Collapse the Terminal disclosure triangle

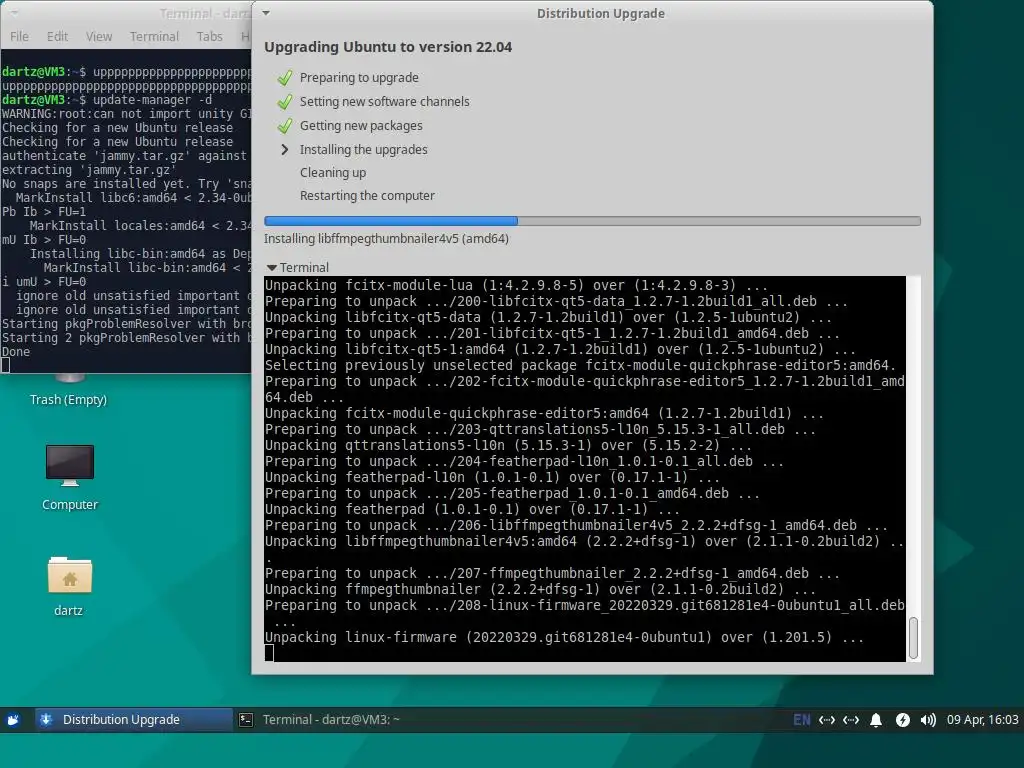tap(272, 268)
